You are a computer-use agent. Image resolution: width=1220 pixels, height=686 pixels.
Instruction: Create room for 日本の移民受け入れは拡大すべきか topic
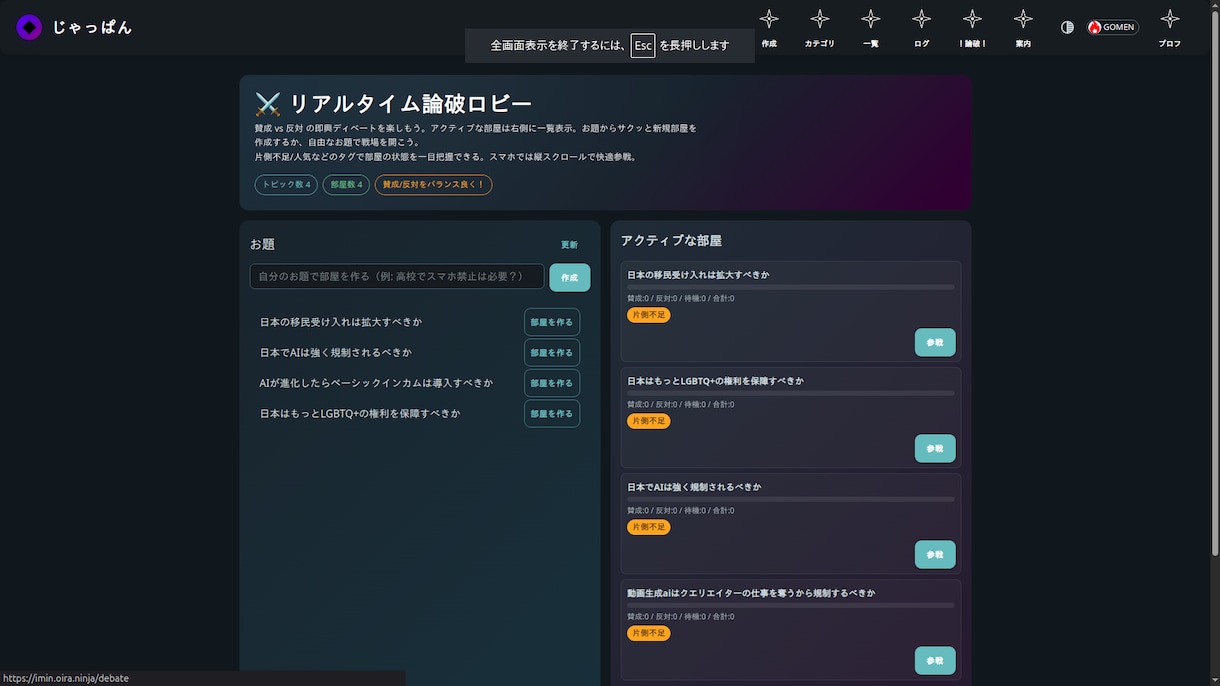[x=552, y=322]
